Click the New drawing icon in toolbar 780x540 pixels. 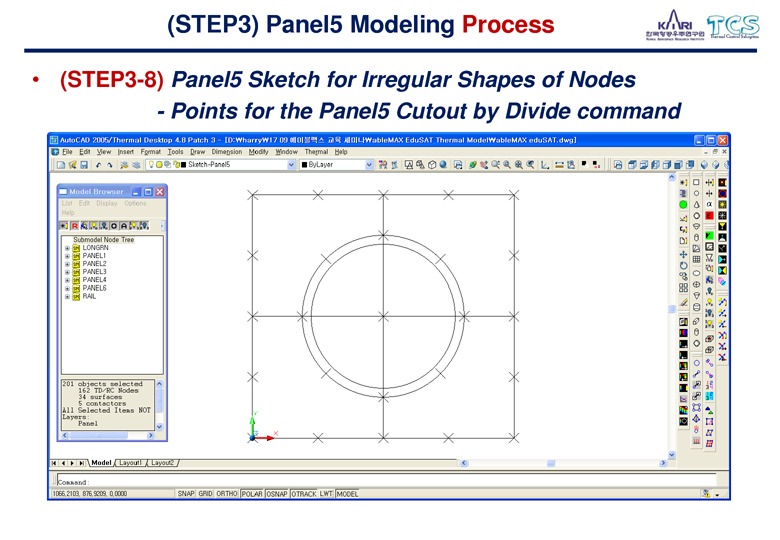tap(61, 165)
